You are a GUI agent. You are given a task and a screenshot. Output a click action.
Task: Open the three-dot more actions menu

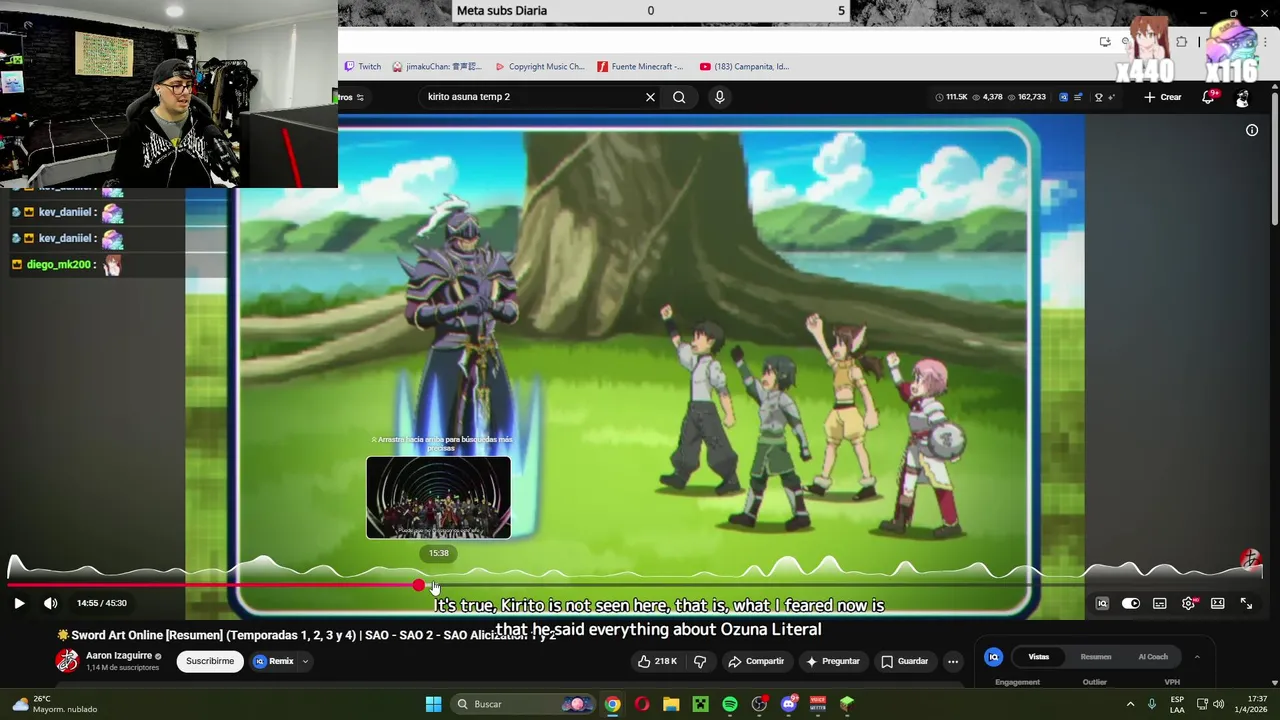pyautogui.click(x=953, y=661)
